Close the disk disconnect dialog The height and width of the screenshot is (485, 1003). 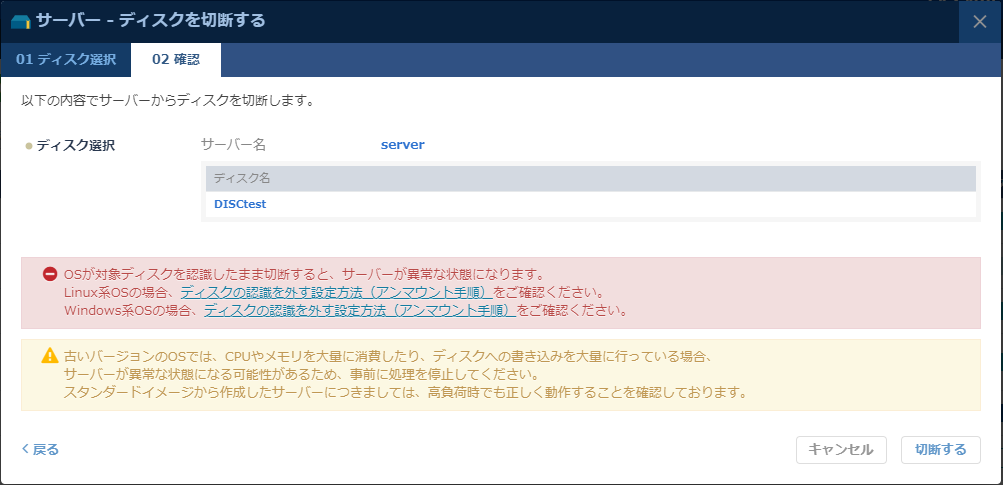tap(980, 22)
